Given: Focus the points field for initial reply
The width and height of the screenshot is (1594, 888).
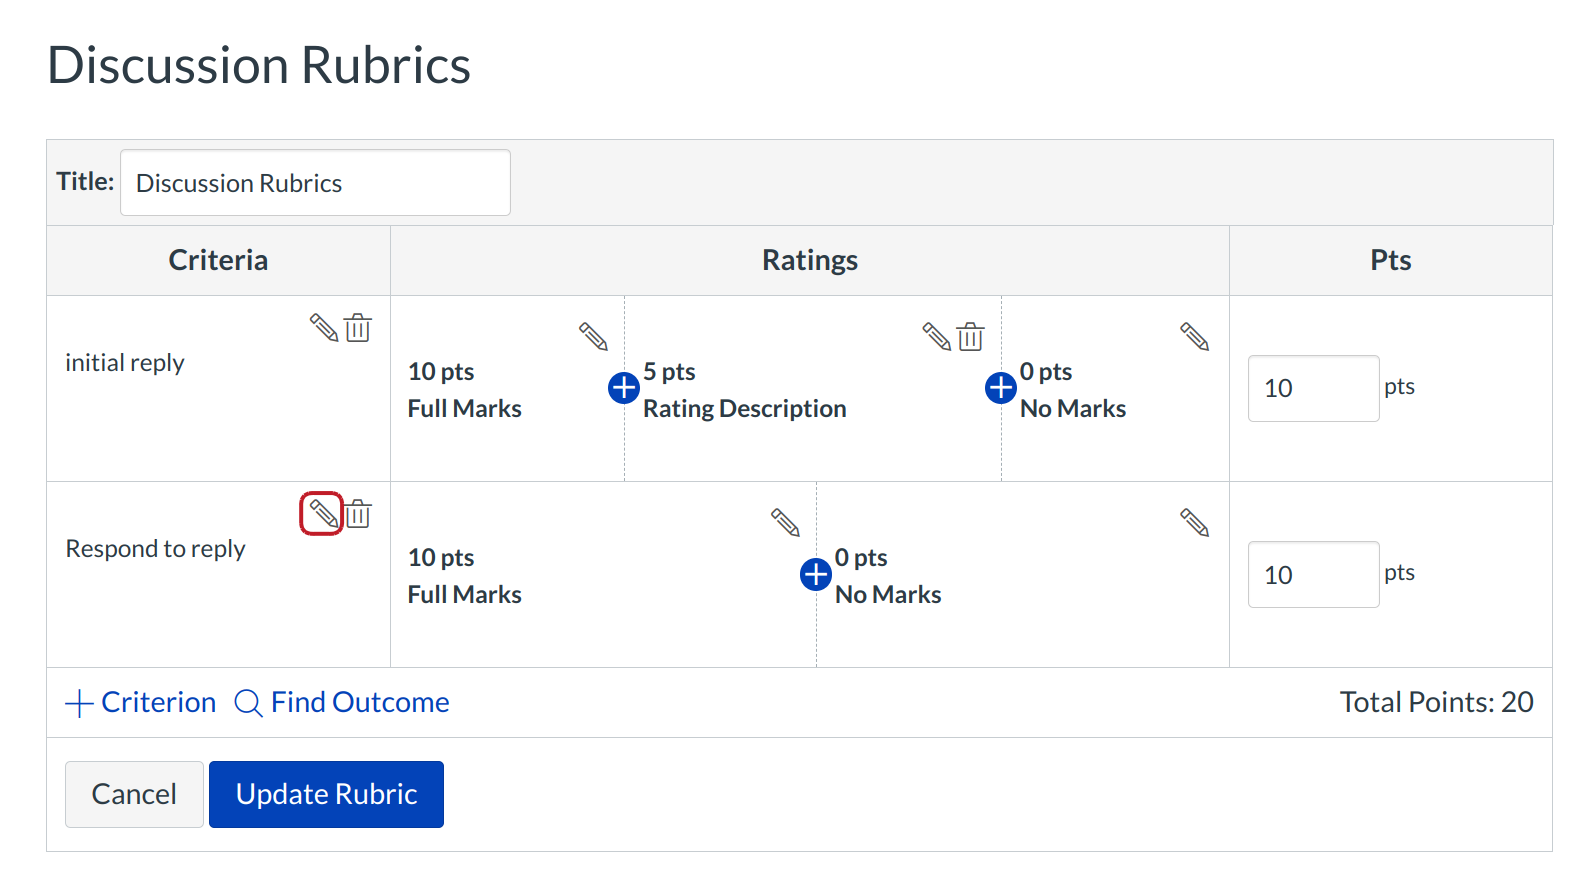Looking at the screenshot, I should [1313, 389].
